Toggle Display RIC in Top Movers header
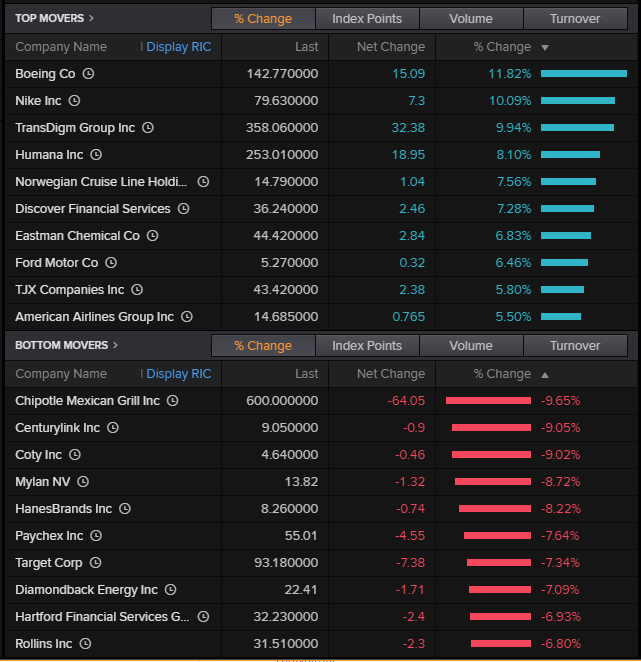The image size is (641, 662). tap(179, 47)
